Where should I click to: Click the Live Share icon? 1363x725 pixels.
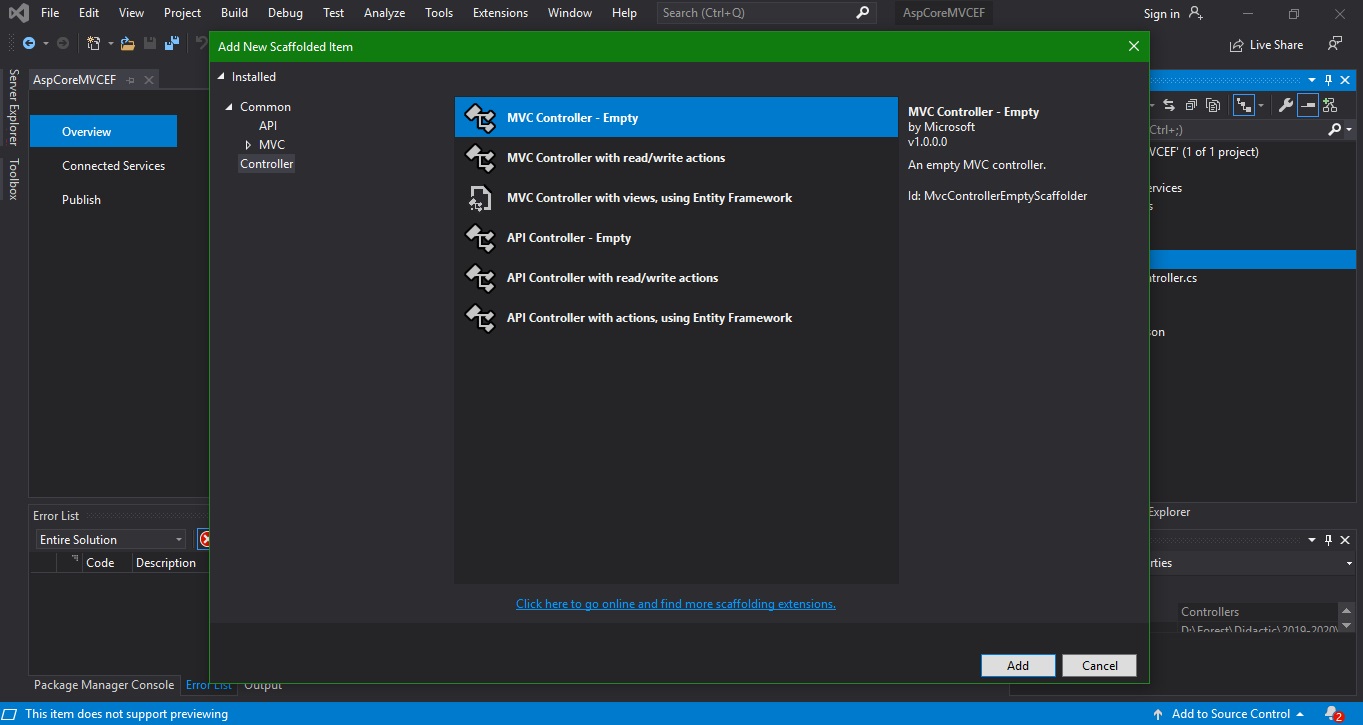pos(1237,45)
